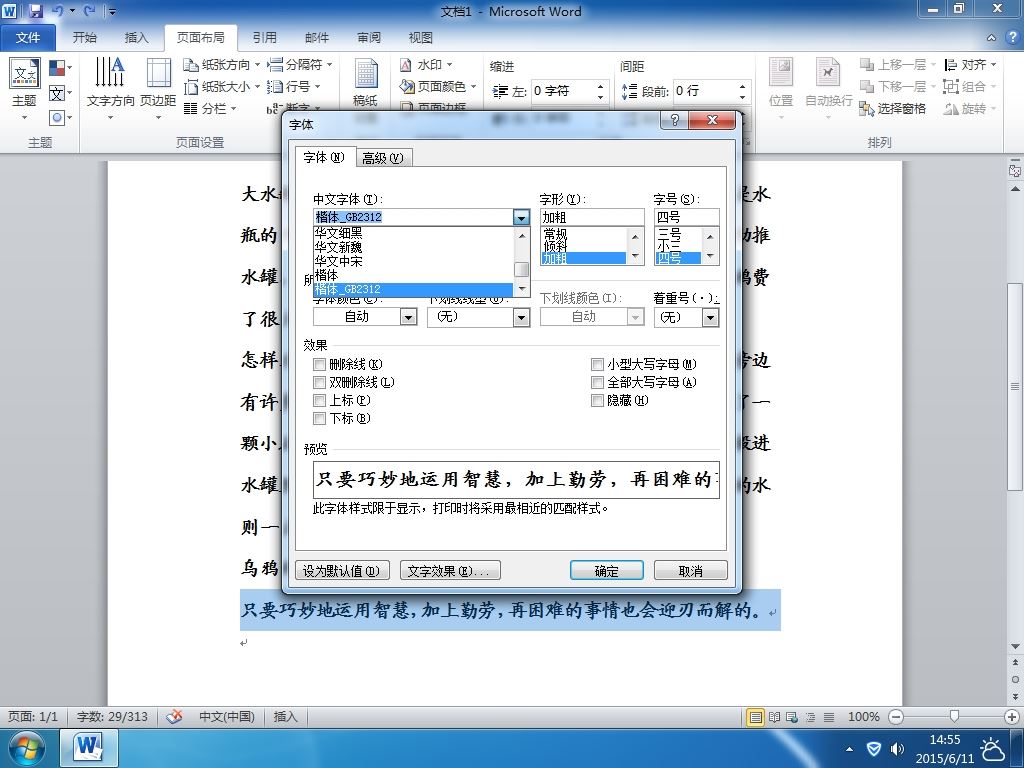Open 页边距 margins tool

pos(158,89)
